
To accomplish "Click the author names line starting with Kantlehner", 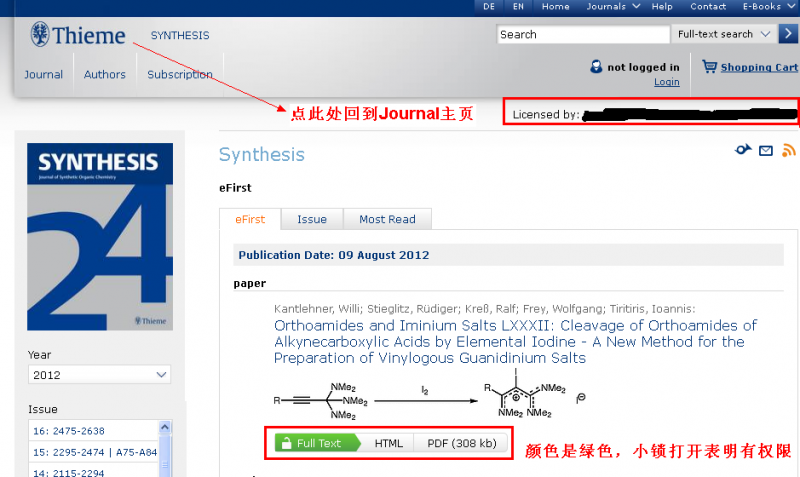I will pos(484,309).
